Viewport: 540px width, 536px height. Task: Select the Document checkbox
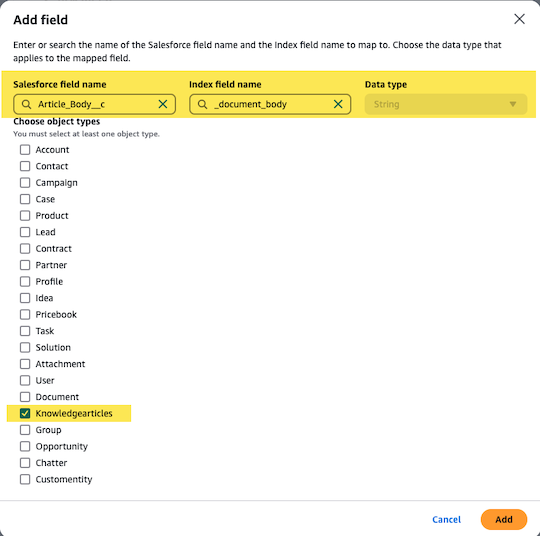(x=25, y=397)
